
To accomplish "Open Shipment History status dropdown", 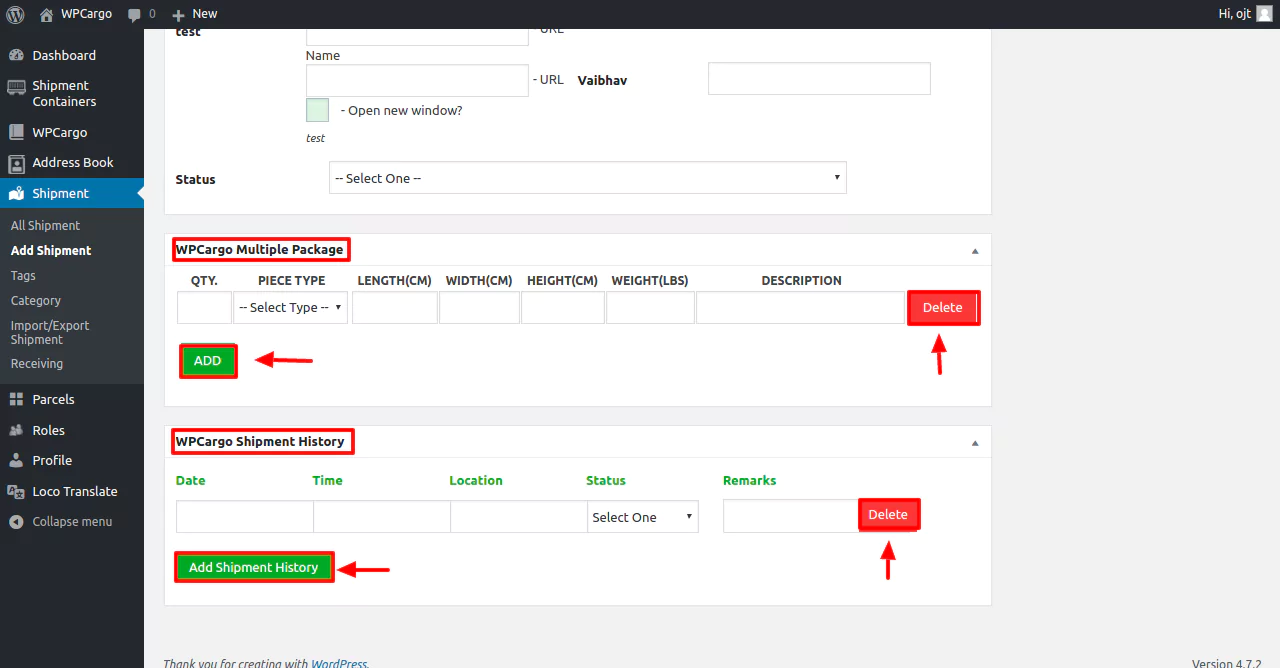I will (x=642, y=517).
